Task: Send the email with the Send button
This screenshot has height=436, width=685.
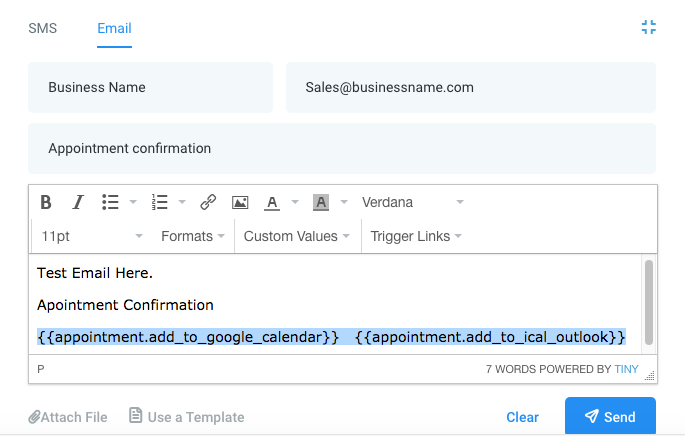Action: [x=610, y=416]
